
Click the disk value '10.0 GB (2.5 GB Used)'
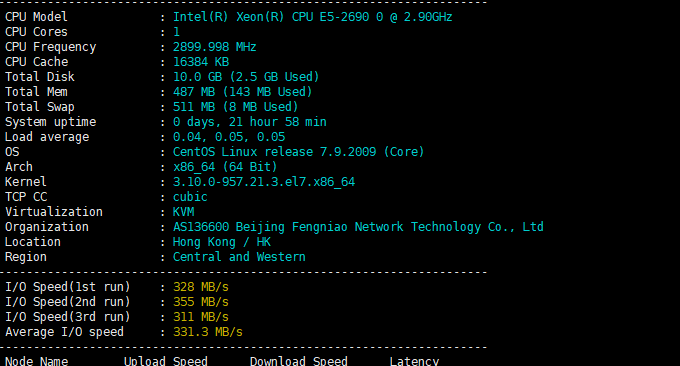[x=246, y=77]
